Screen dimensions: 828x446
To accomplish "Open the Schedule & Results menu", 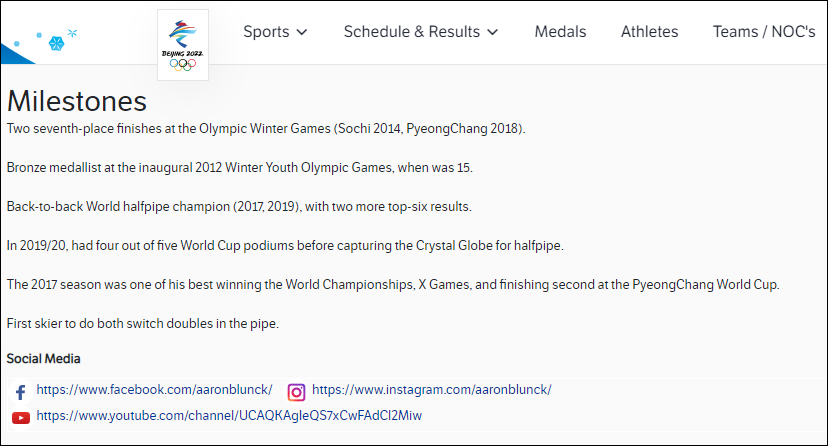I will (411, 32).
